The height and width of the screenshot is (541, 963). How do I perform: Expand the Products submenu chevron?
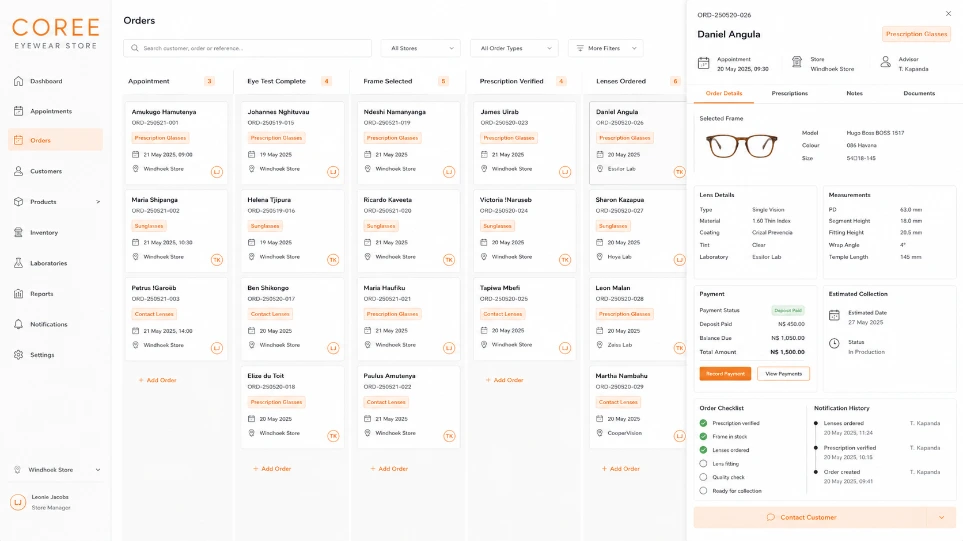click(x=98, y=201)
